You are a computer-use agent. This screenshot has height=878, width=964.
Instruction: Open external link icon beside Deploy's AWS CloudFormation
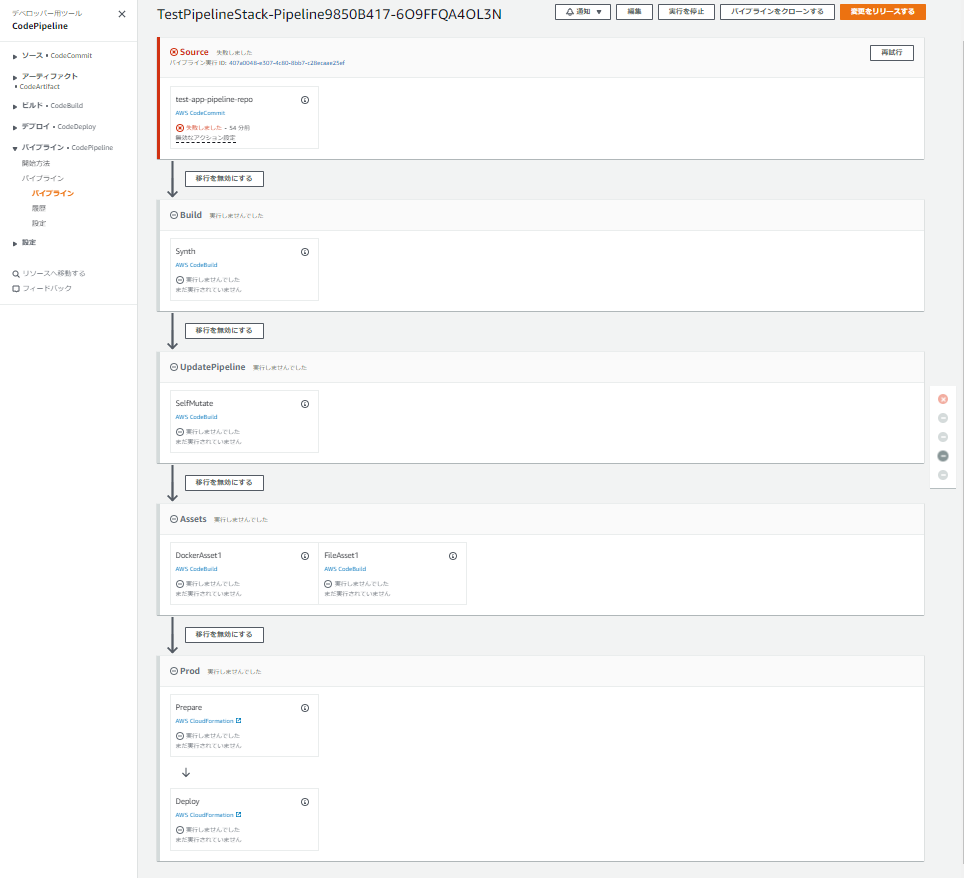coord(239,815)
